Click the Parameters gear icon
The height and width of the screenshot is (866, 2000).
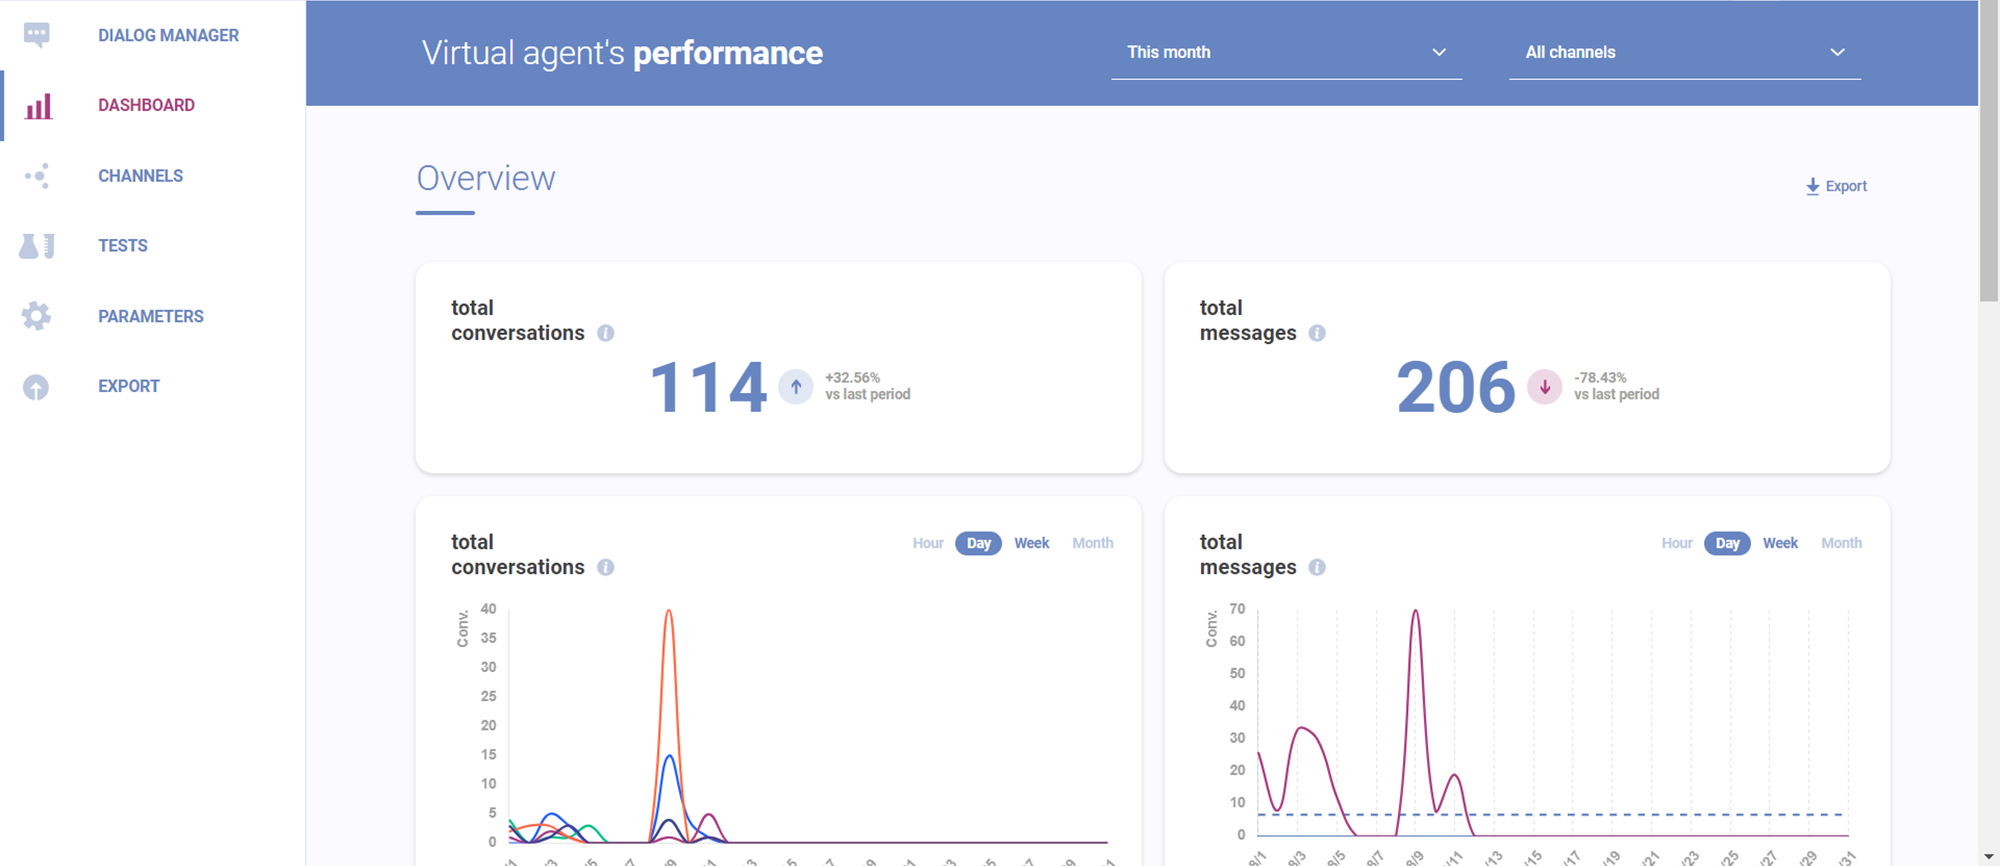(37, 316)
